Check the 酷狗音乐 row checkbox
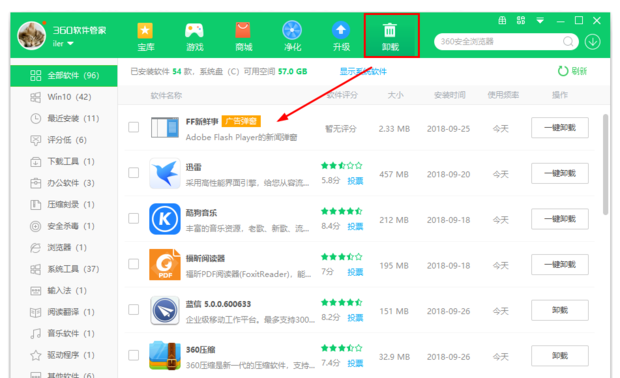Viewport: 620px width, 378px height. pyautogui.click(x=134, y=219)
